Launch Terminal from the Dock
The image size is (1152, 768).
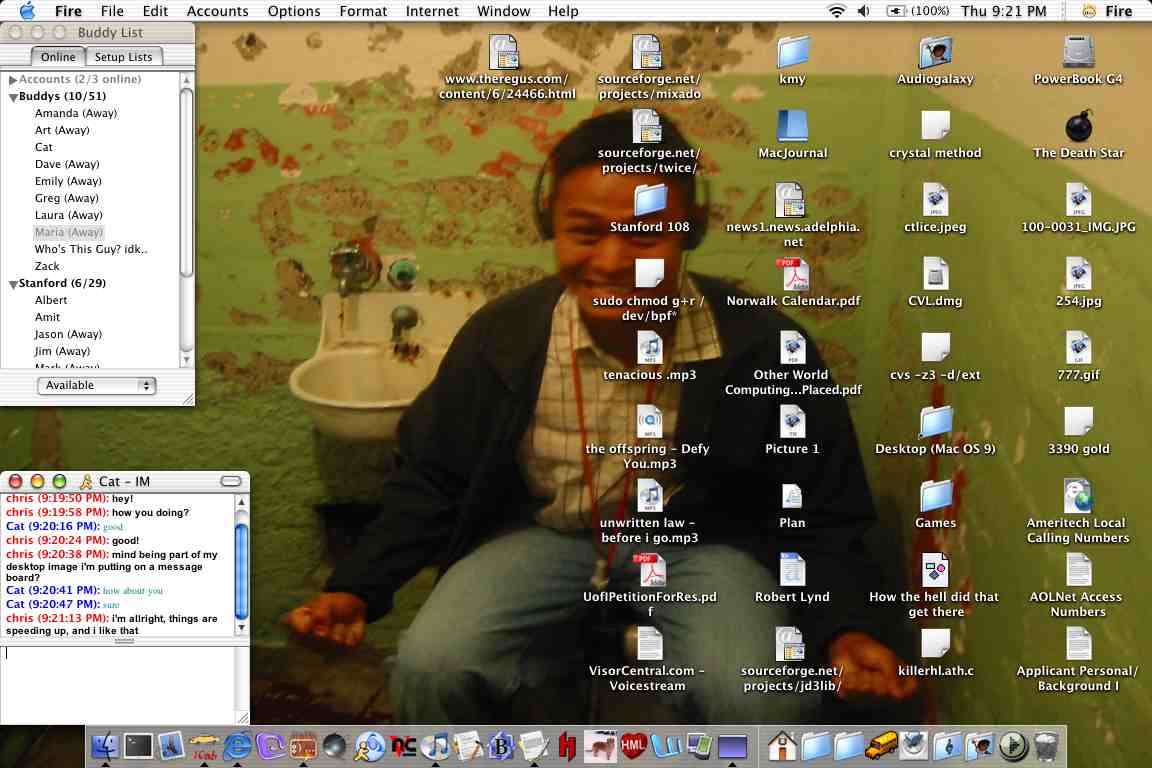tap(137, 746)
